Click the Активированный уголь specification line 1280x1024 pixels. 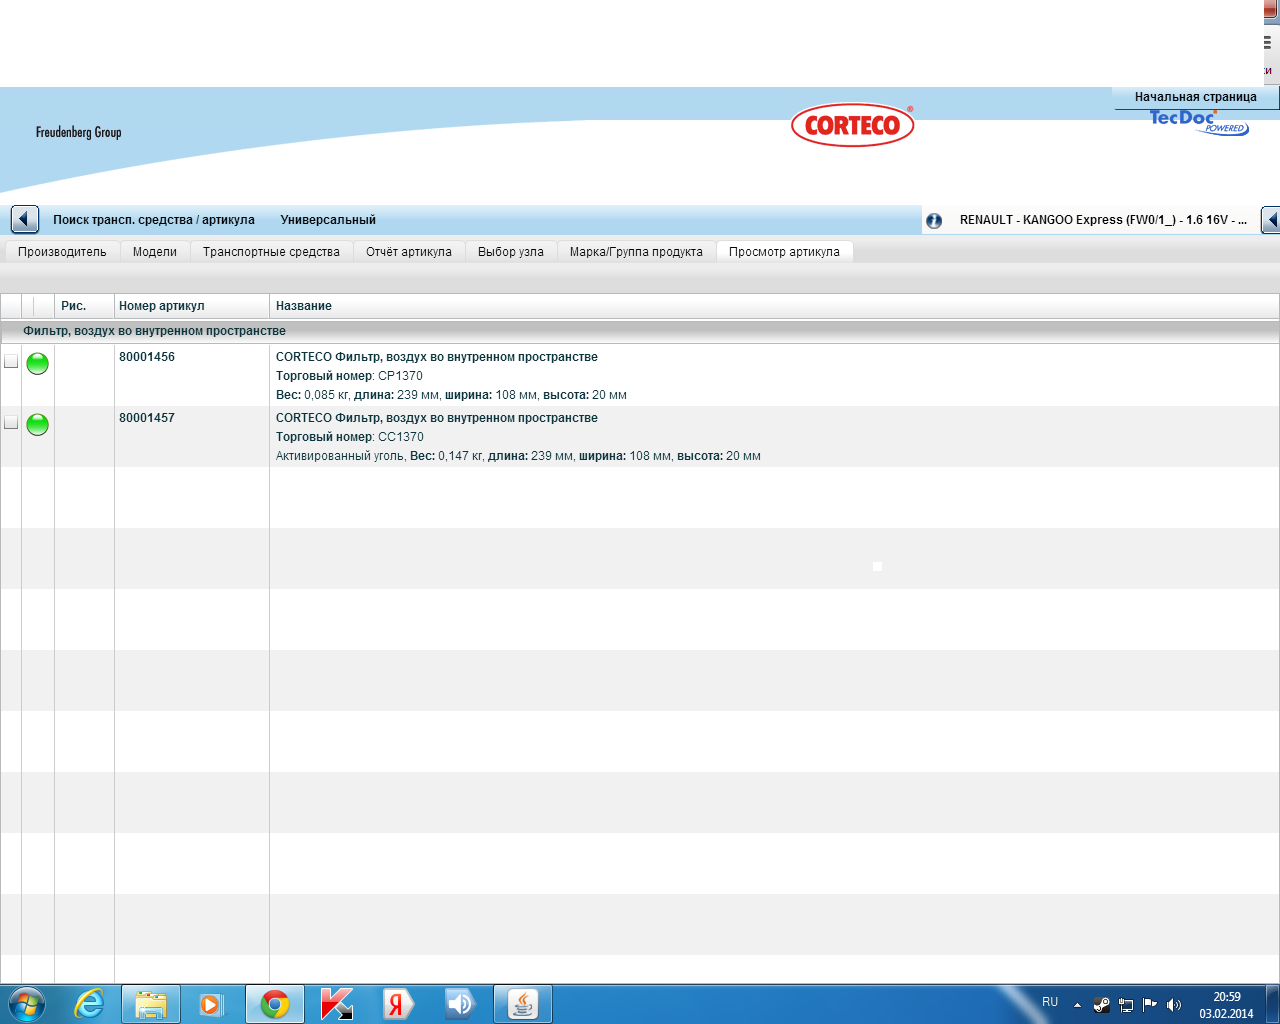(x=518, y=456)
